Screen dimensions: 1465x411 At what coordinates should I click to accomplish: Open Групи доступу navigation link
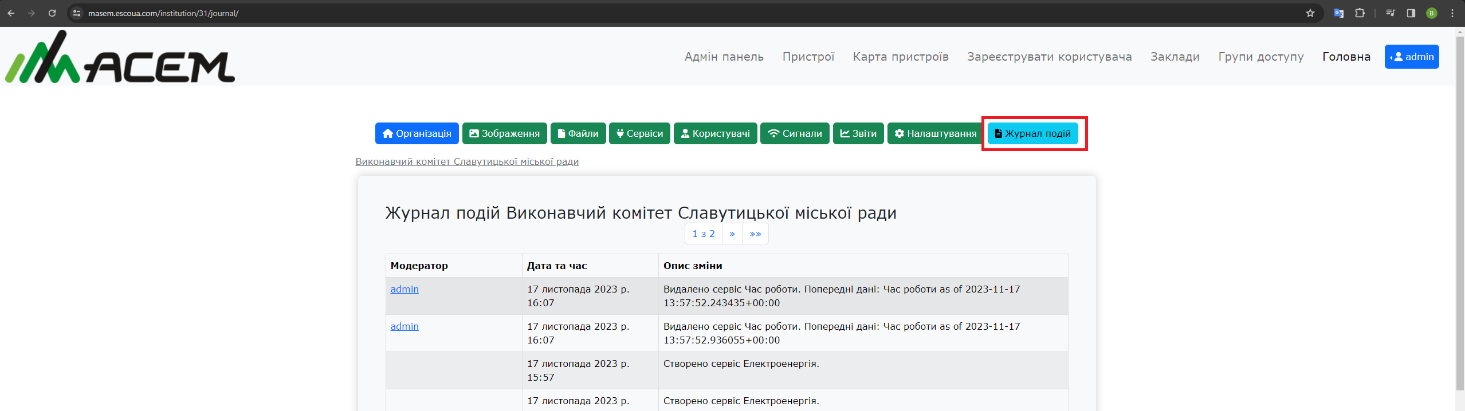1261,57
